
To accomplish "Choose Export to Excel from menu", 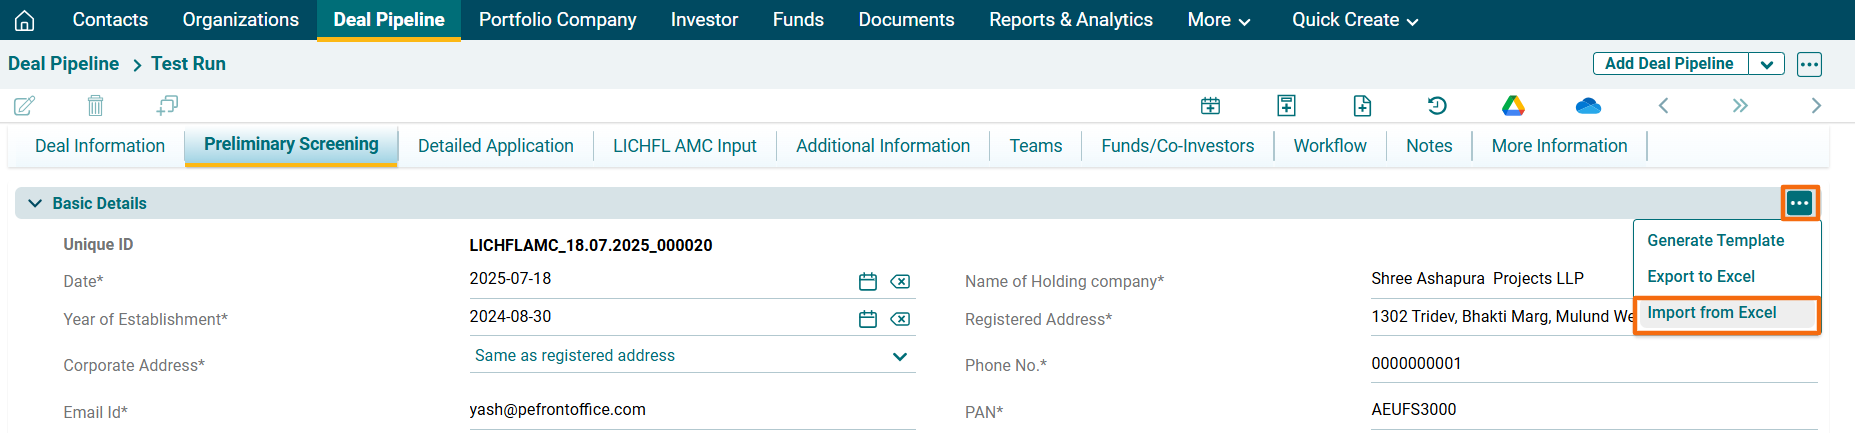I will click(x=1701, y=277).
